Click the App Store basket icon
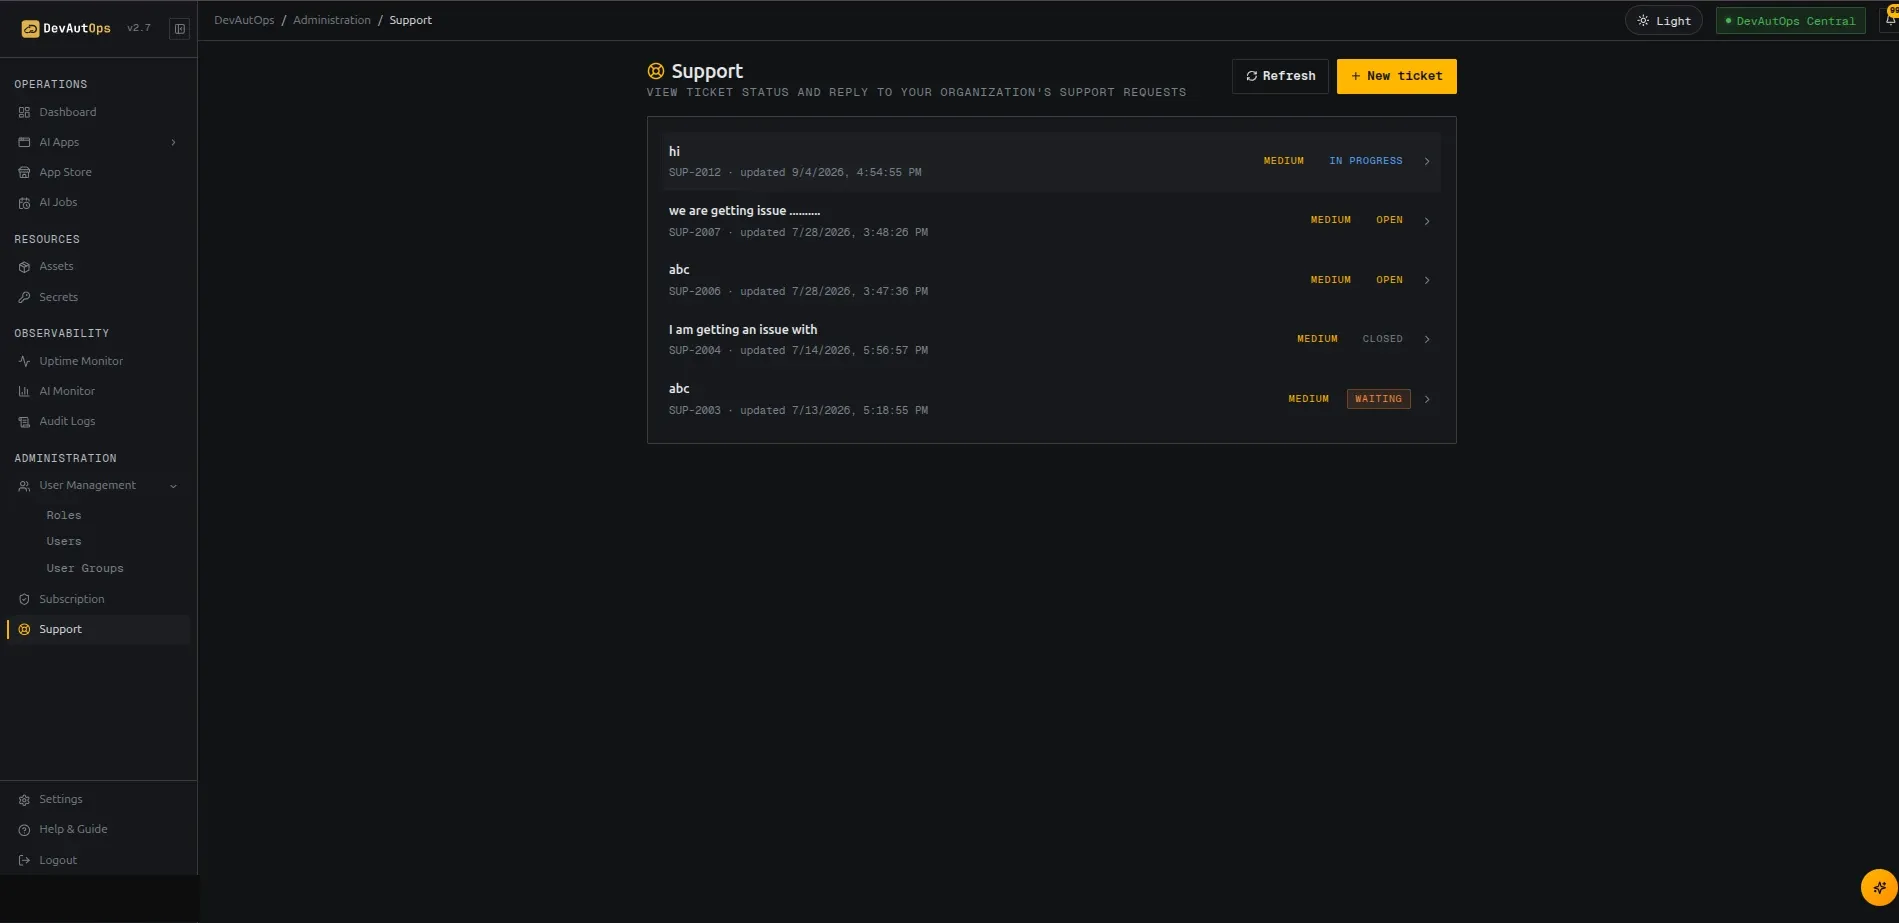 click(24, 172)
